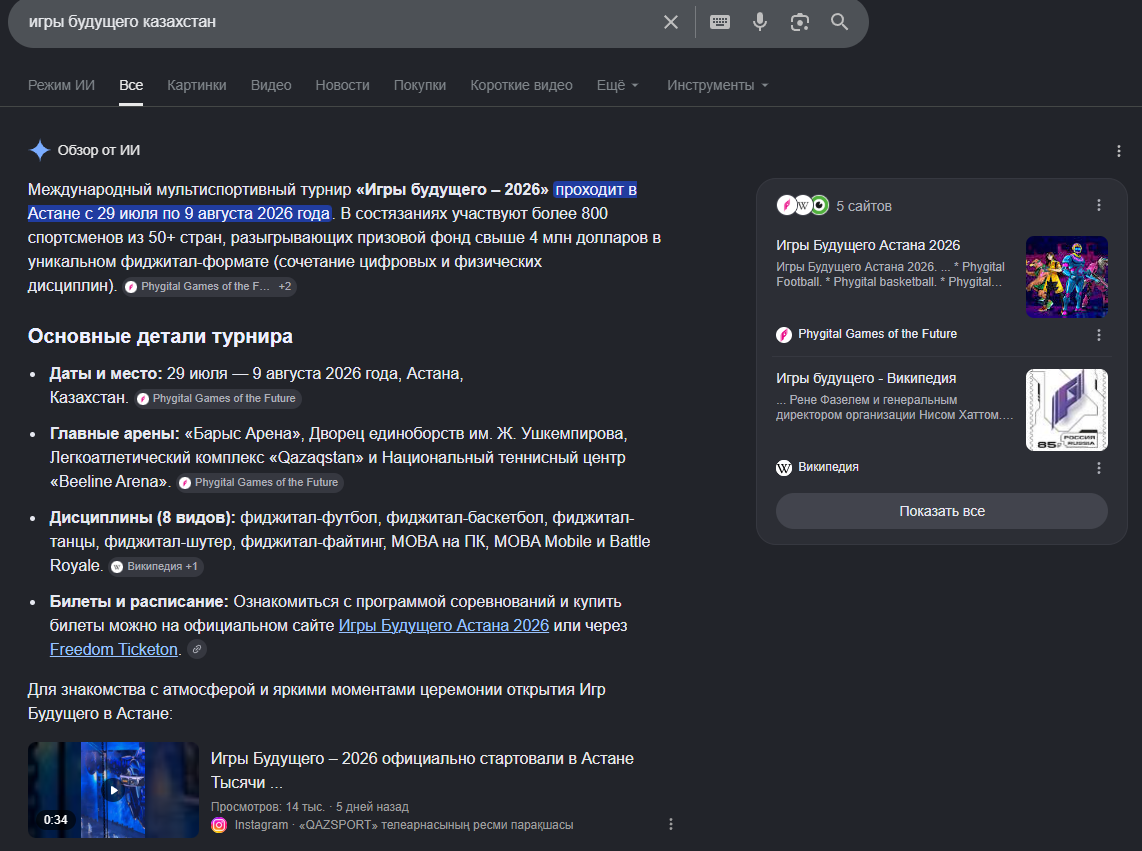Open the 'Покупки' tab
The width and height of the screenshot is (1142, 851).
pos(420,85)
